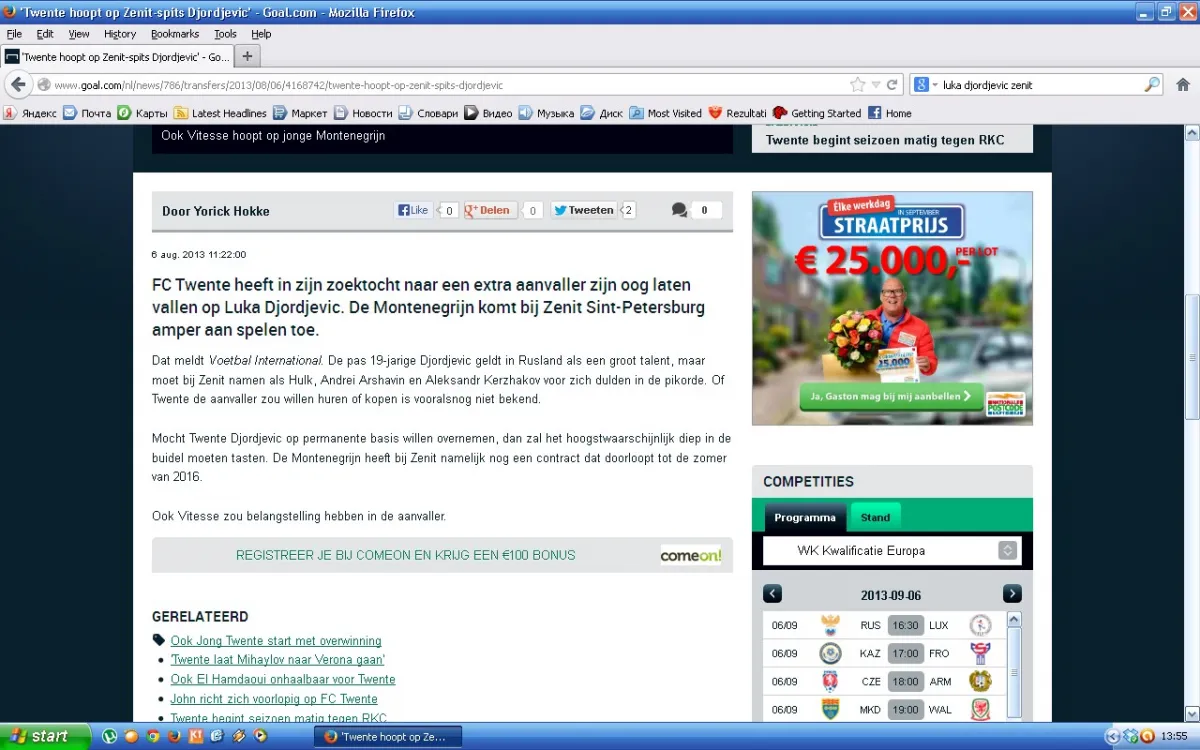Open the Google search engine selector dropdown
Viewport: 1200px width, 750px height.
[x=927, y=85]
